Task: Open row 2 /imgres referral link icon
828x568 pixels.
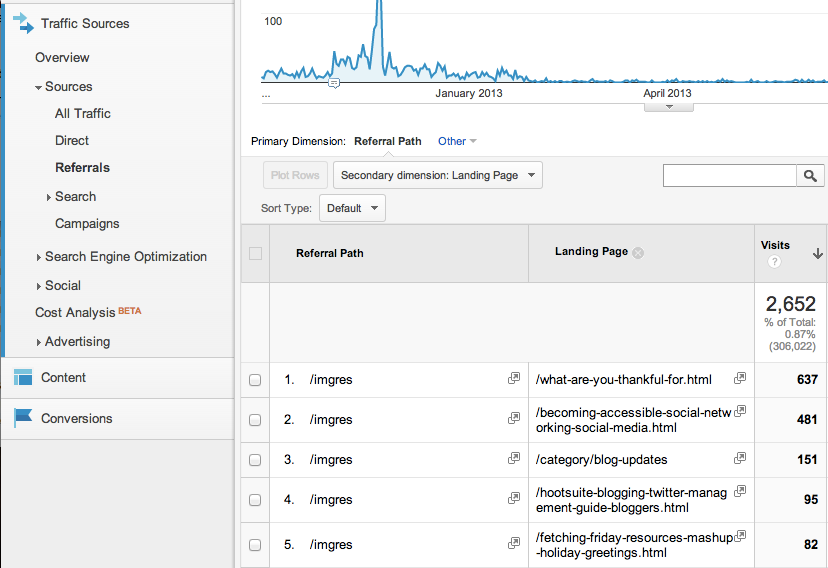Action: [x=514, y=418]
